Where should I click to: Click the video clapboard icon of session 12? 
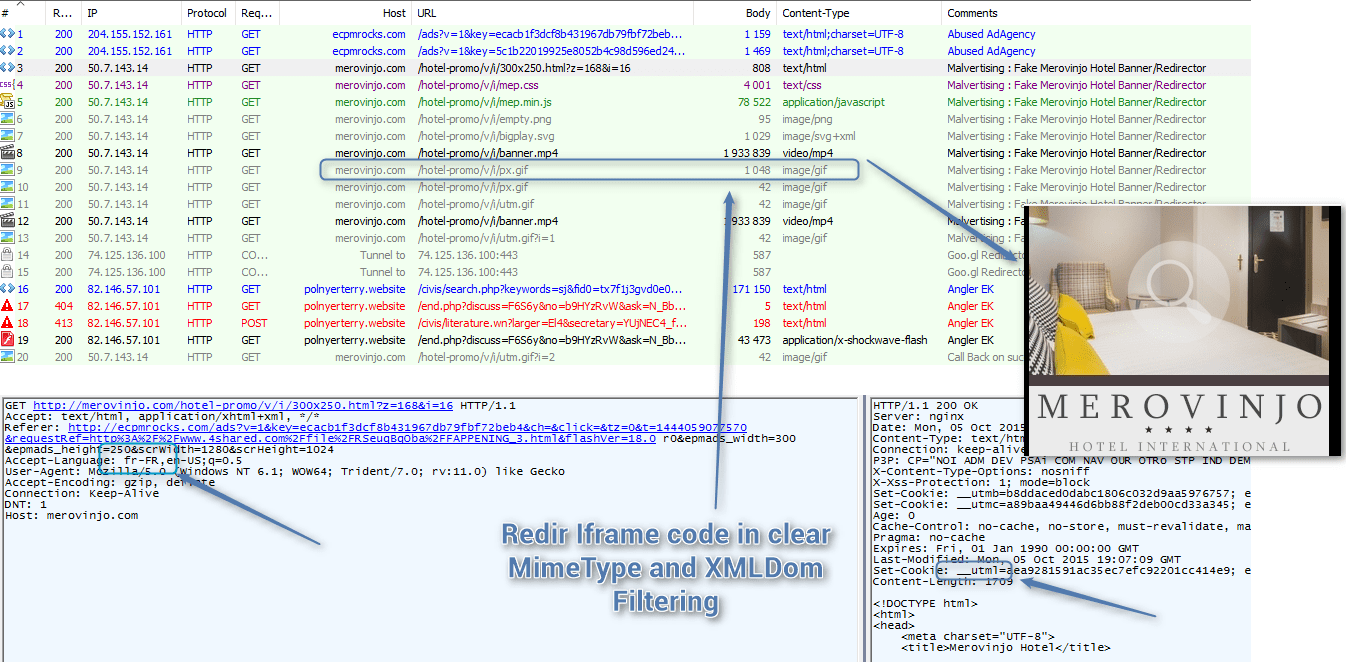(7, 221)
